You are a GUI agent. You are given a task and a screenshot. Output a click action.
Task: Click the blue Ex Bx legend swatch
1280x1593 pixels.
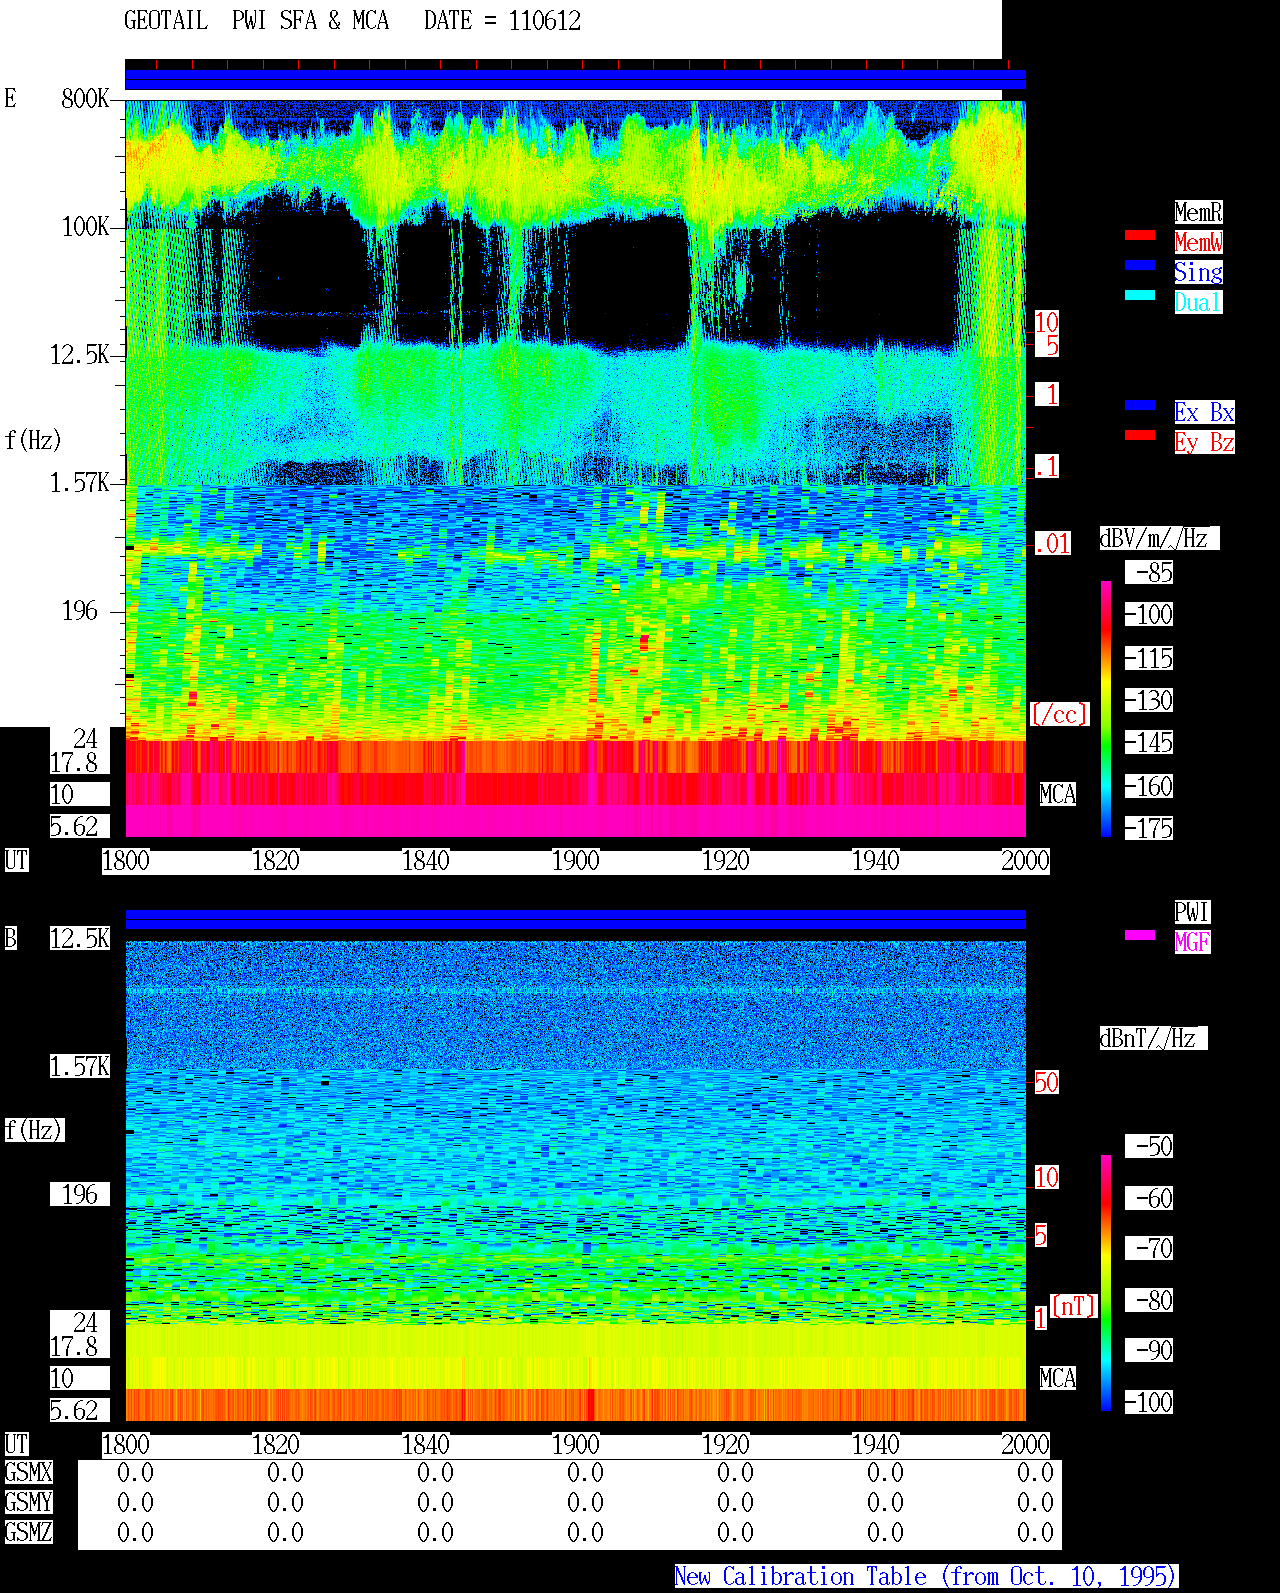(1140, 405)
